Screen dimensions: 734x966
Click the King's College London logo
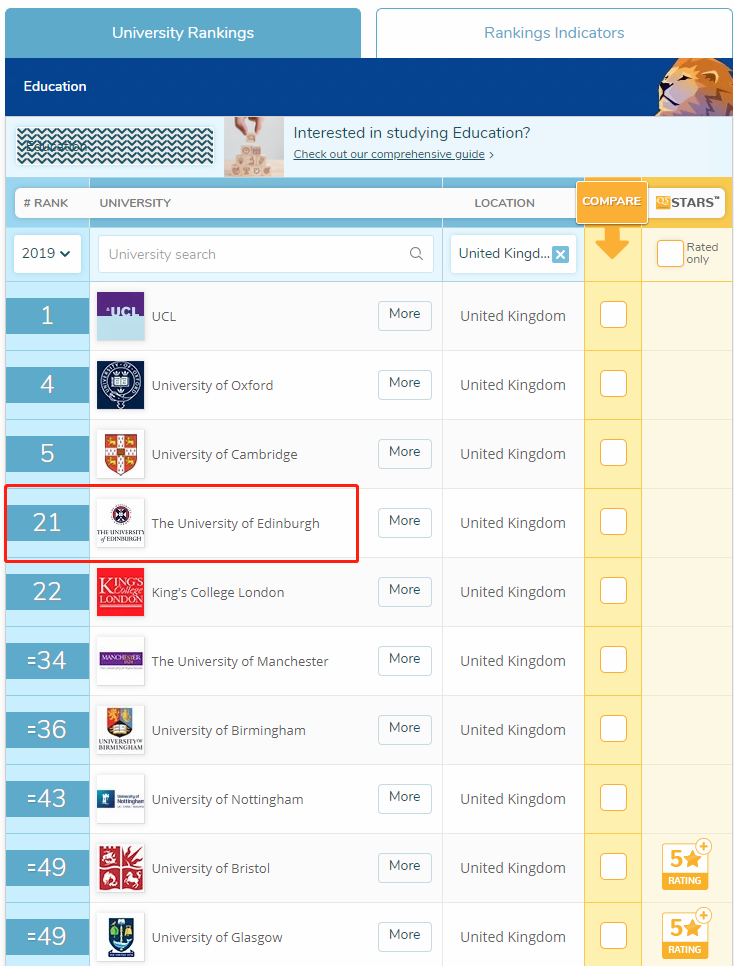[x=120, y=592]
